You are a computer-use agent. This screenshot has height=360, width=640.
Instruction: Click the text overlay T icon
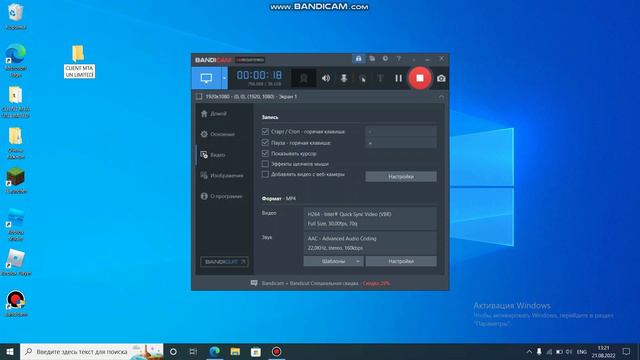380,78
